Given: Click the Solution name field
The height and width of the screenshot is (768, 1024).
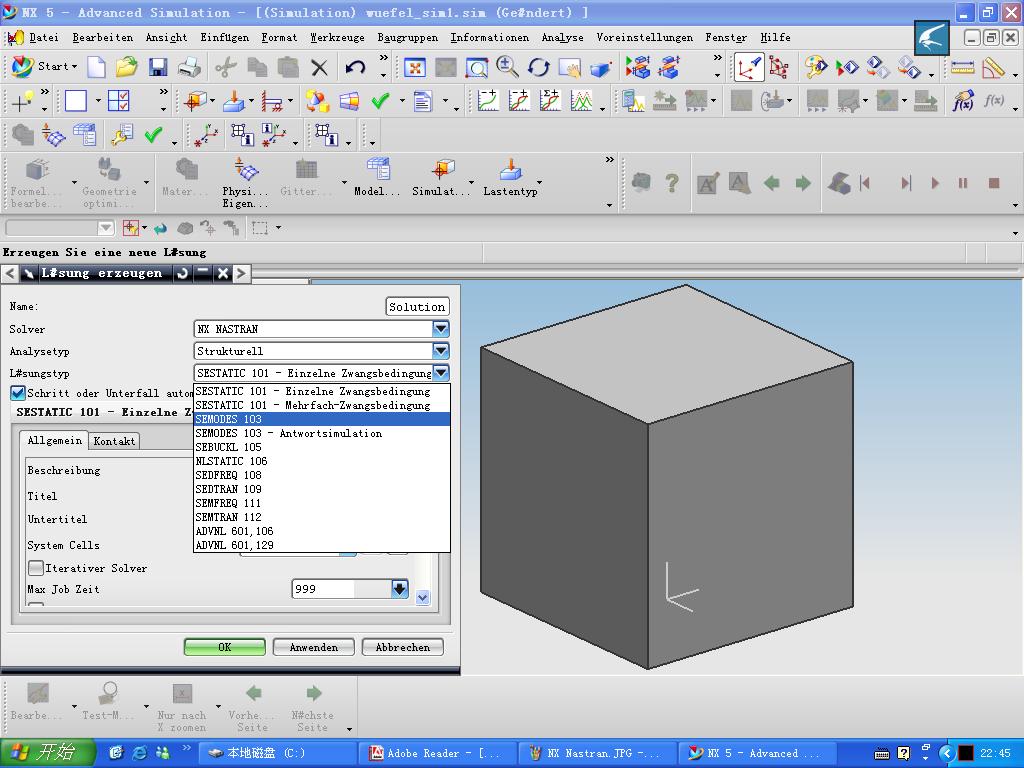Looking at the screenshot, I should click(x=417, y=307).
